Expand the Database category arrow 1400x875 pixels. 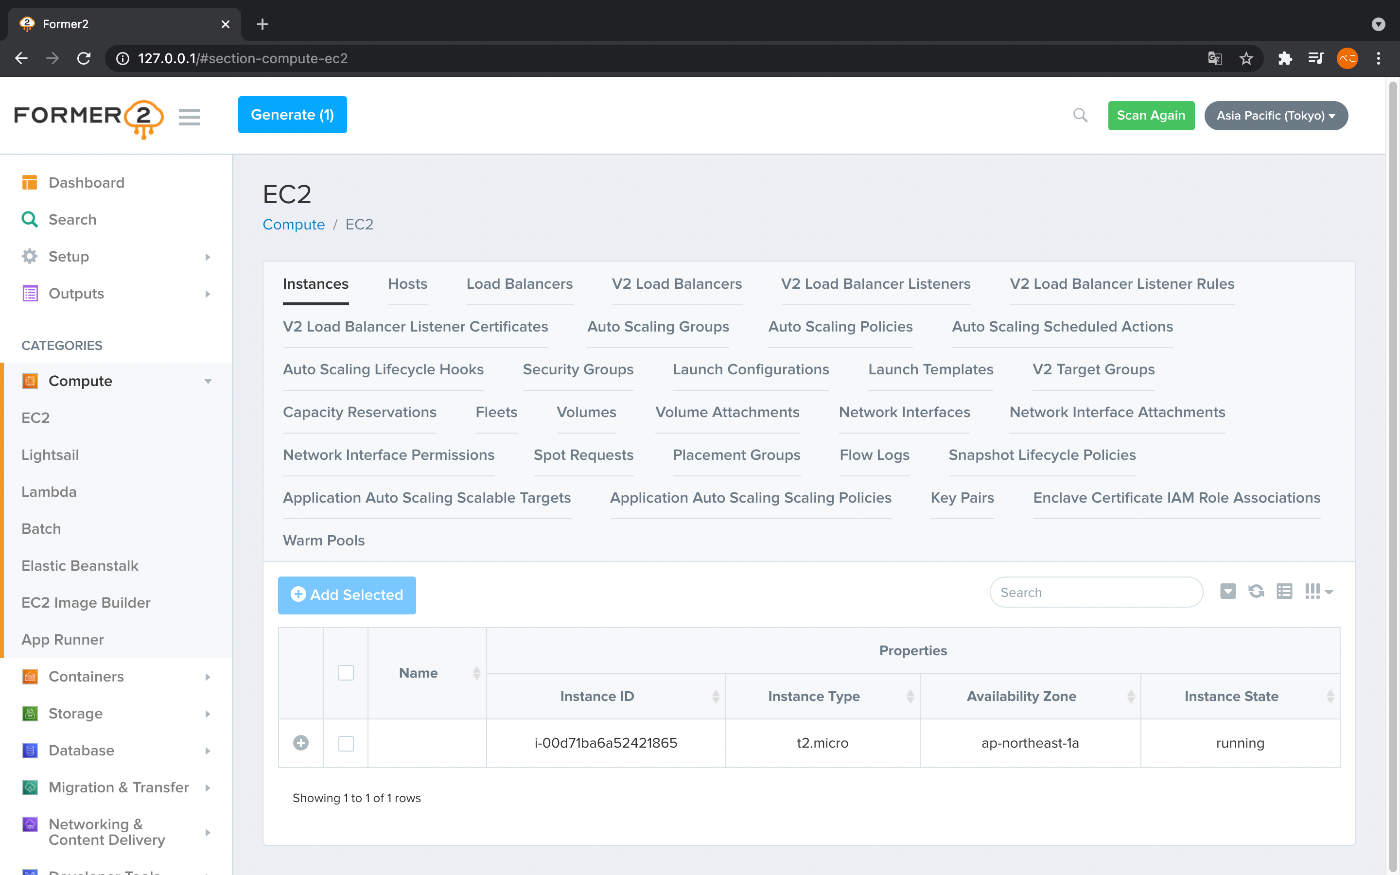point(208,751)
